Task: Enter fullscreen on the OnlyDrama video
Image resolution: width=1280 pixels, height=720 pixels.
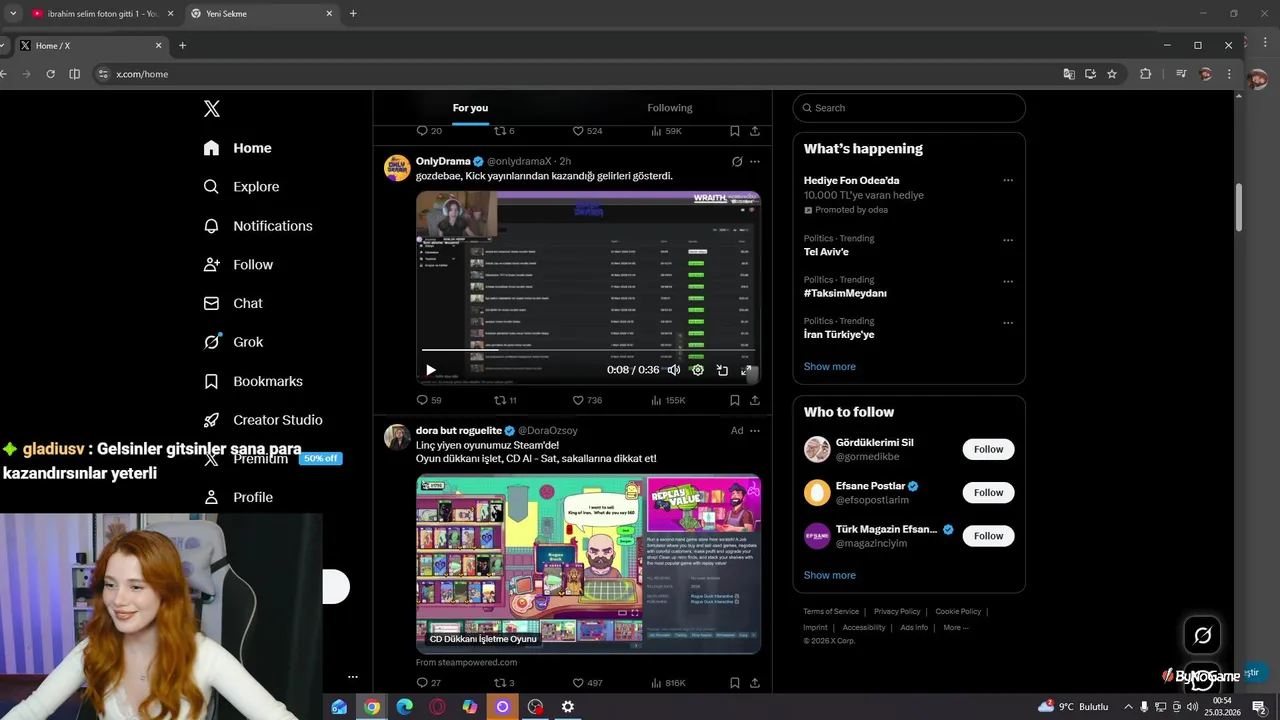Action: pos(746,370)
